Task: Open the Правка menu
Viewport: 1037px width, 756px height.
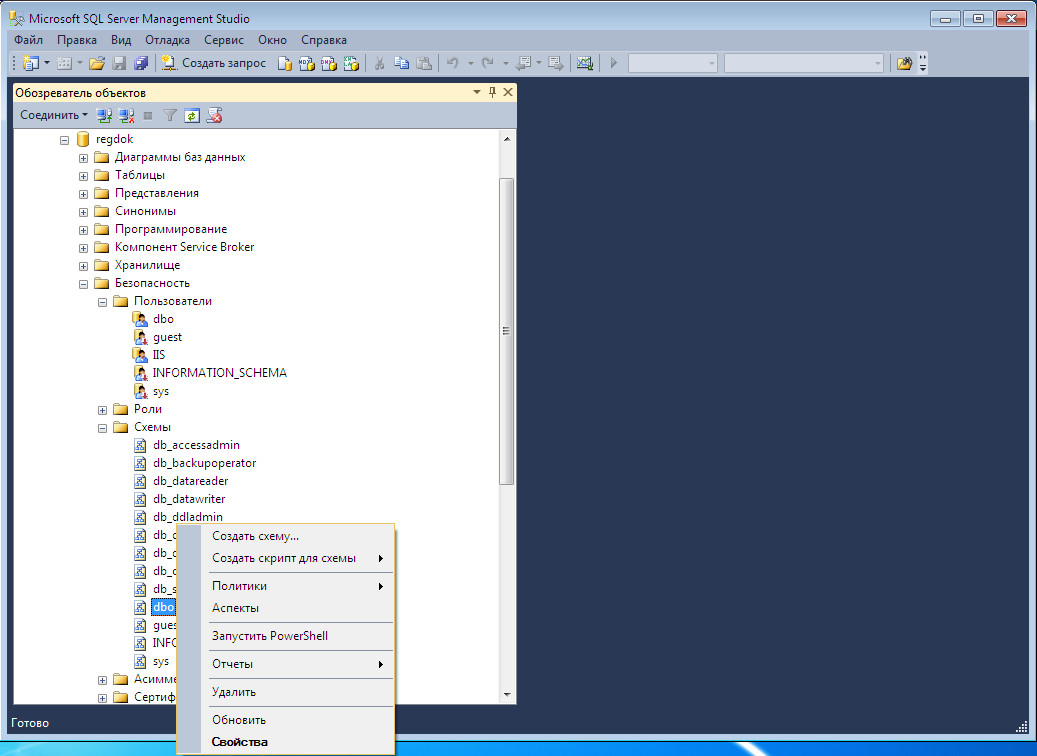Action: pyautogui.click(x=77, y=40)
